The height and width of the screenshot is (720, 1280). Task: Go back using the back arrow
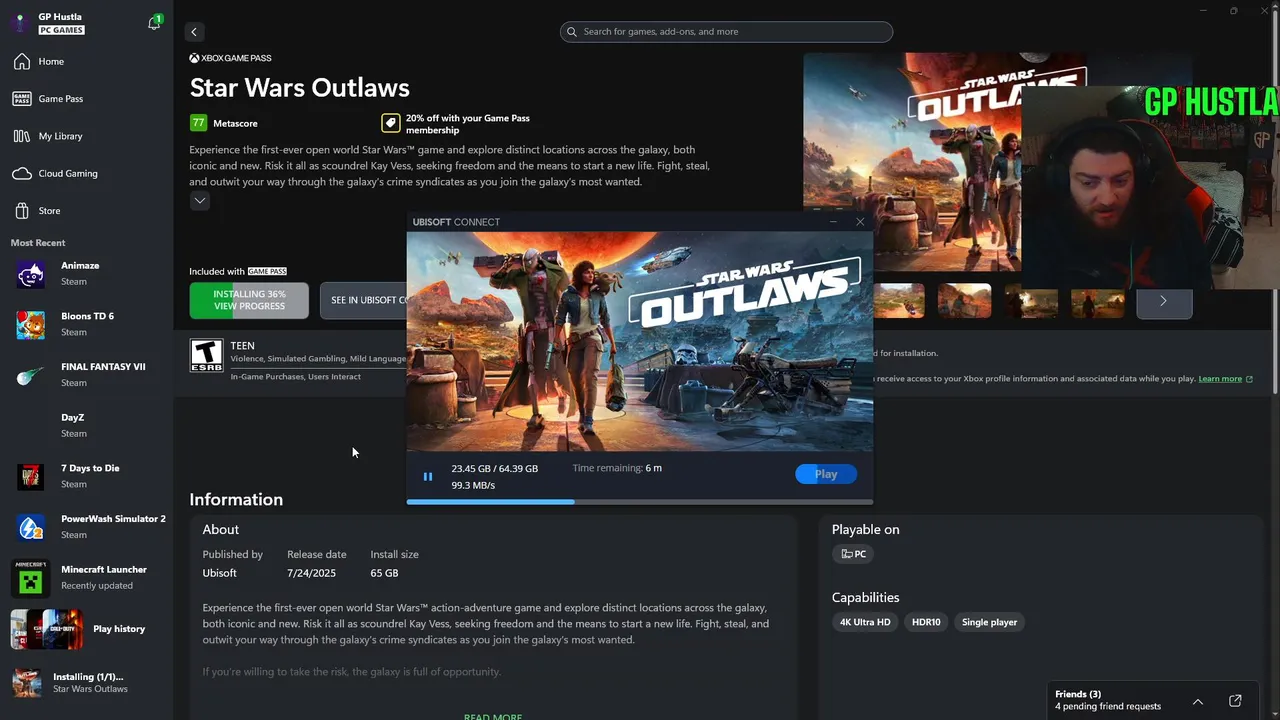click(194, 32)
